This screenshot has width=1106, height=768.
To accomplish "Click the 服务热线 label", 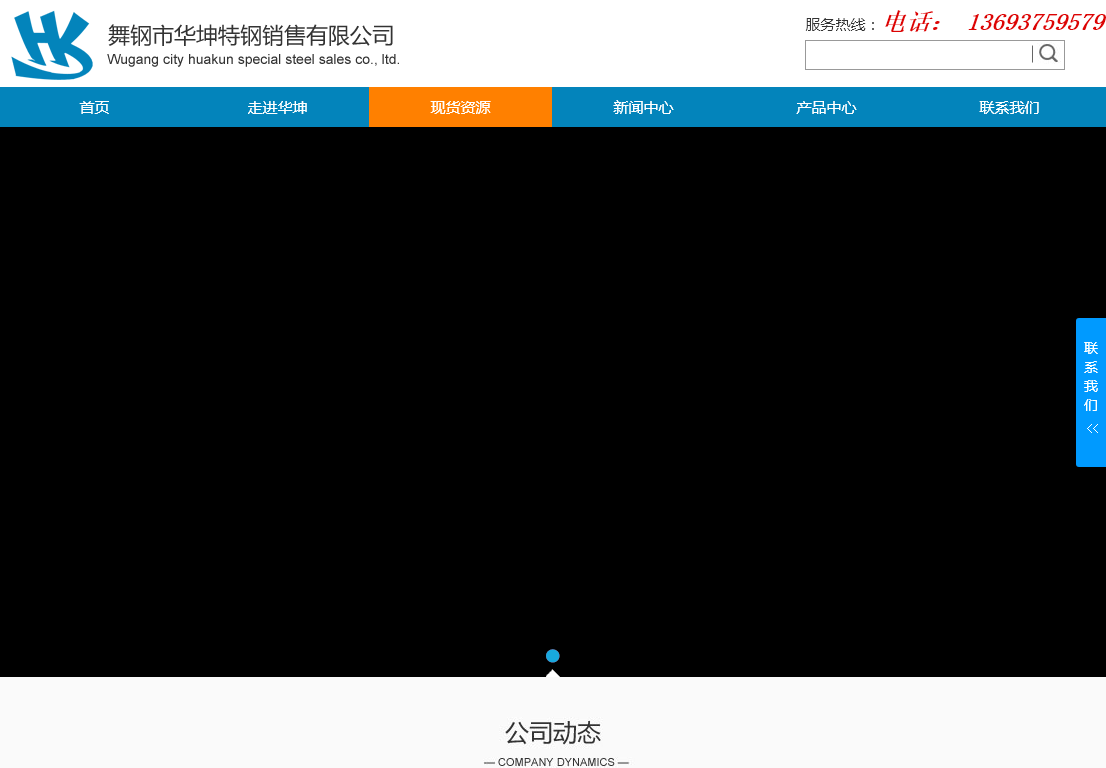I will 840,25.
